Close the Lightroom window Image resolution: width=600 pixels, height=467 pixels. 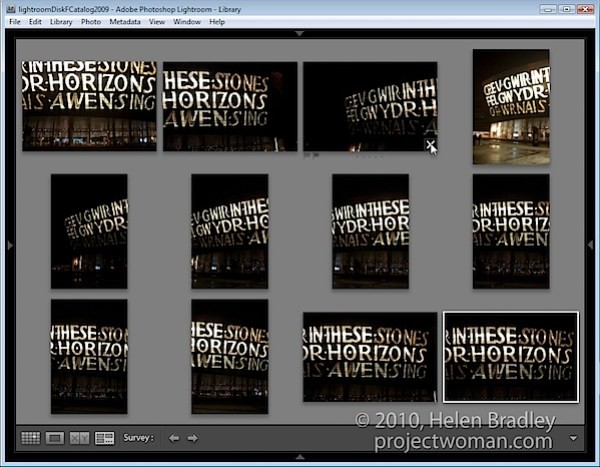[x=585, y=9]
